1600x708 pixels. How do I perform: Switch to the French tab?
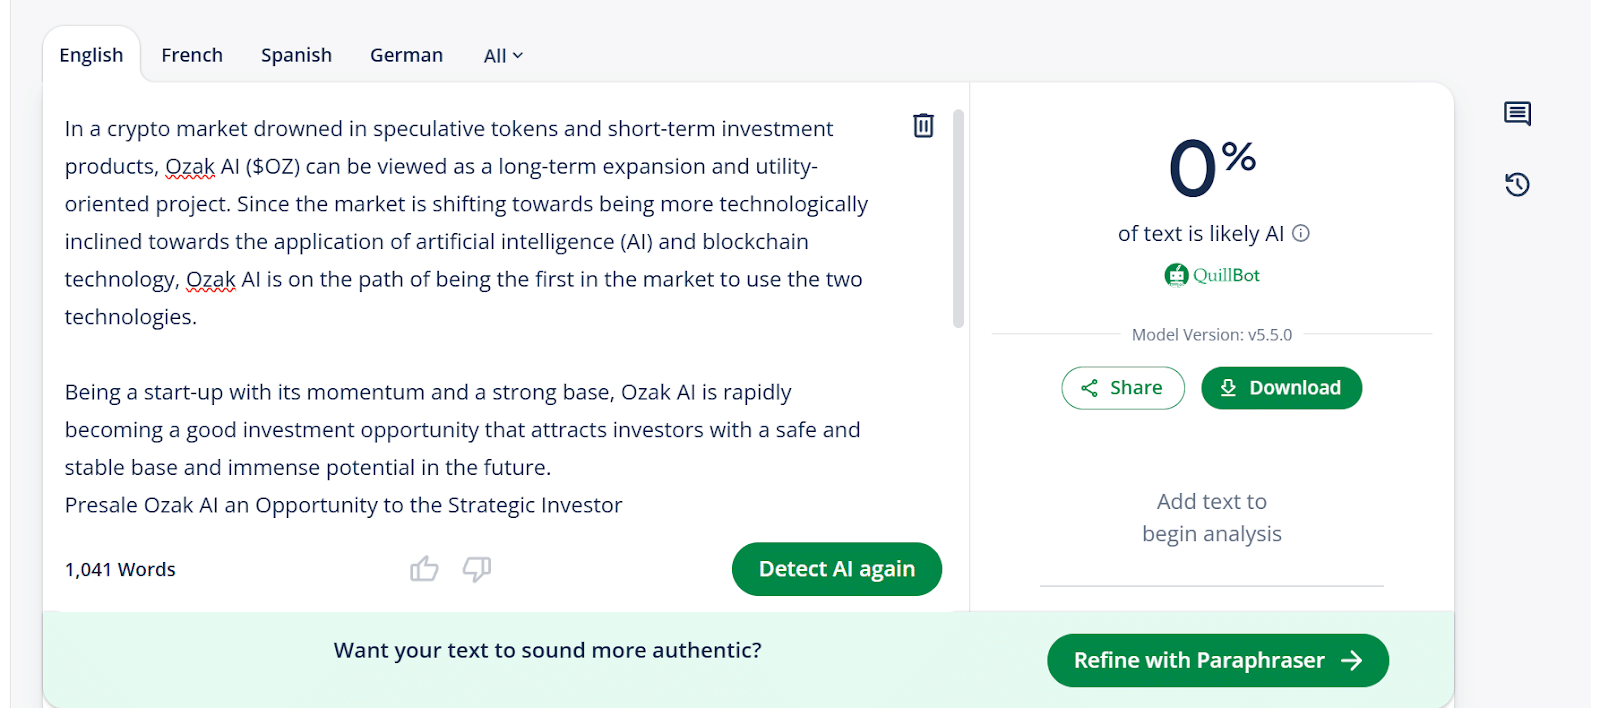[x=192, y=55]
